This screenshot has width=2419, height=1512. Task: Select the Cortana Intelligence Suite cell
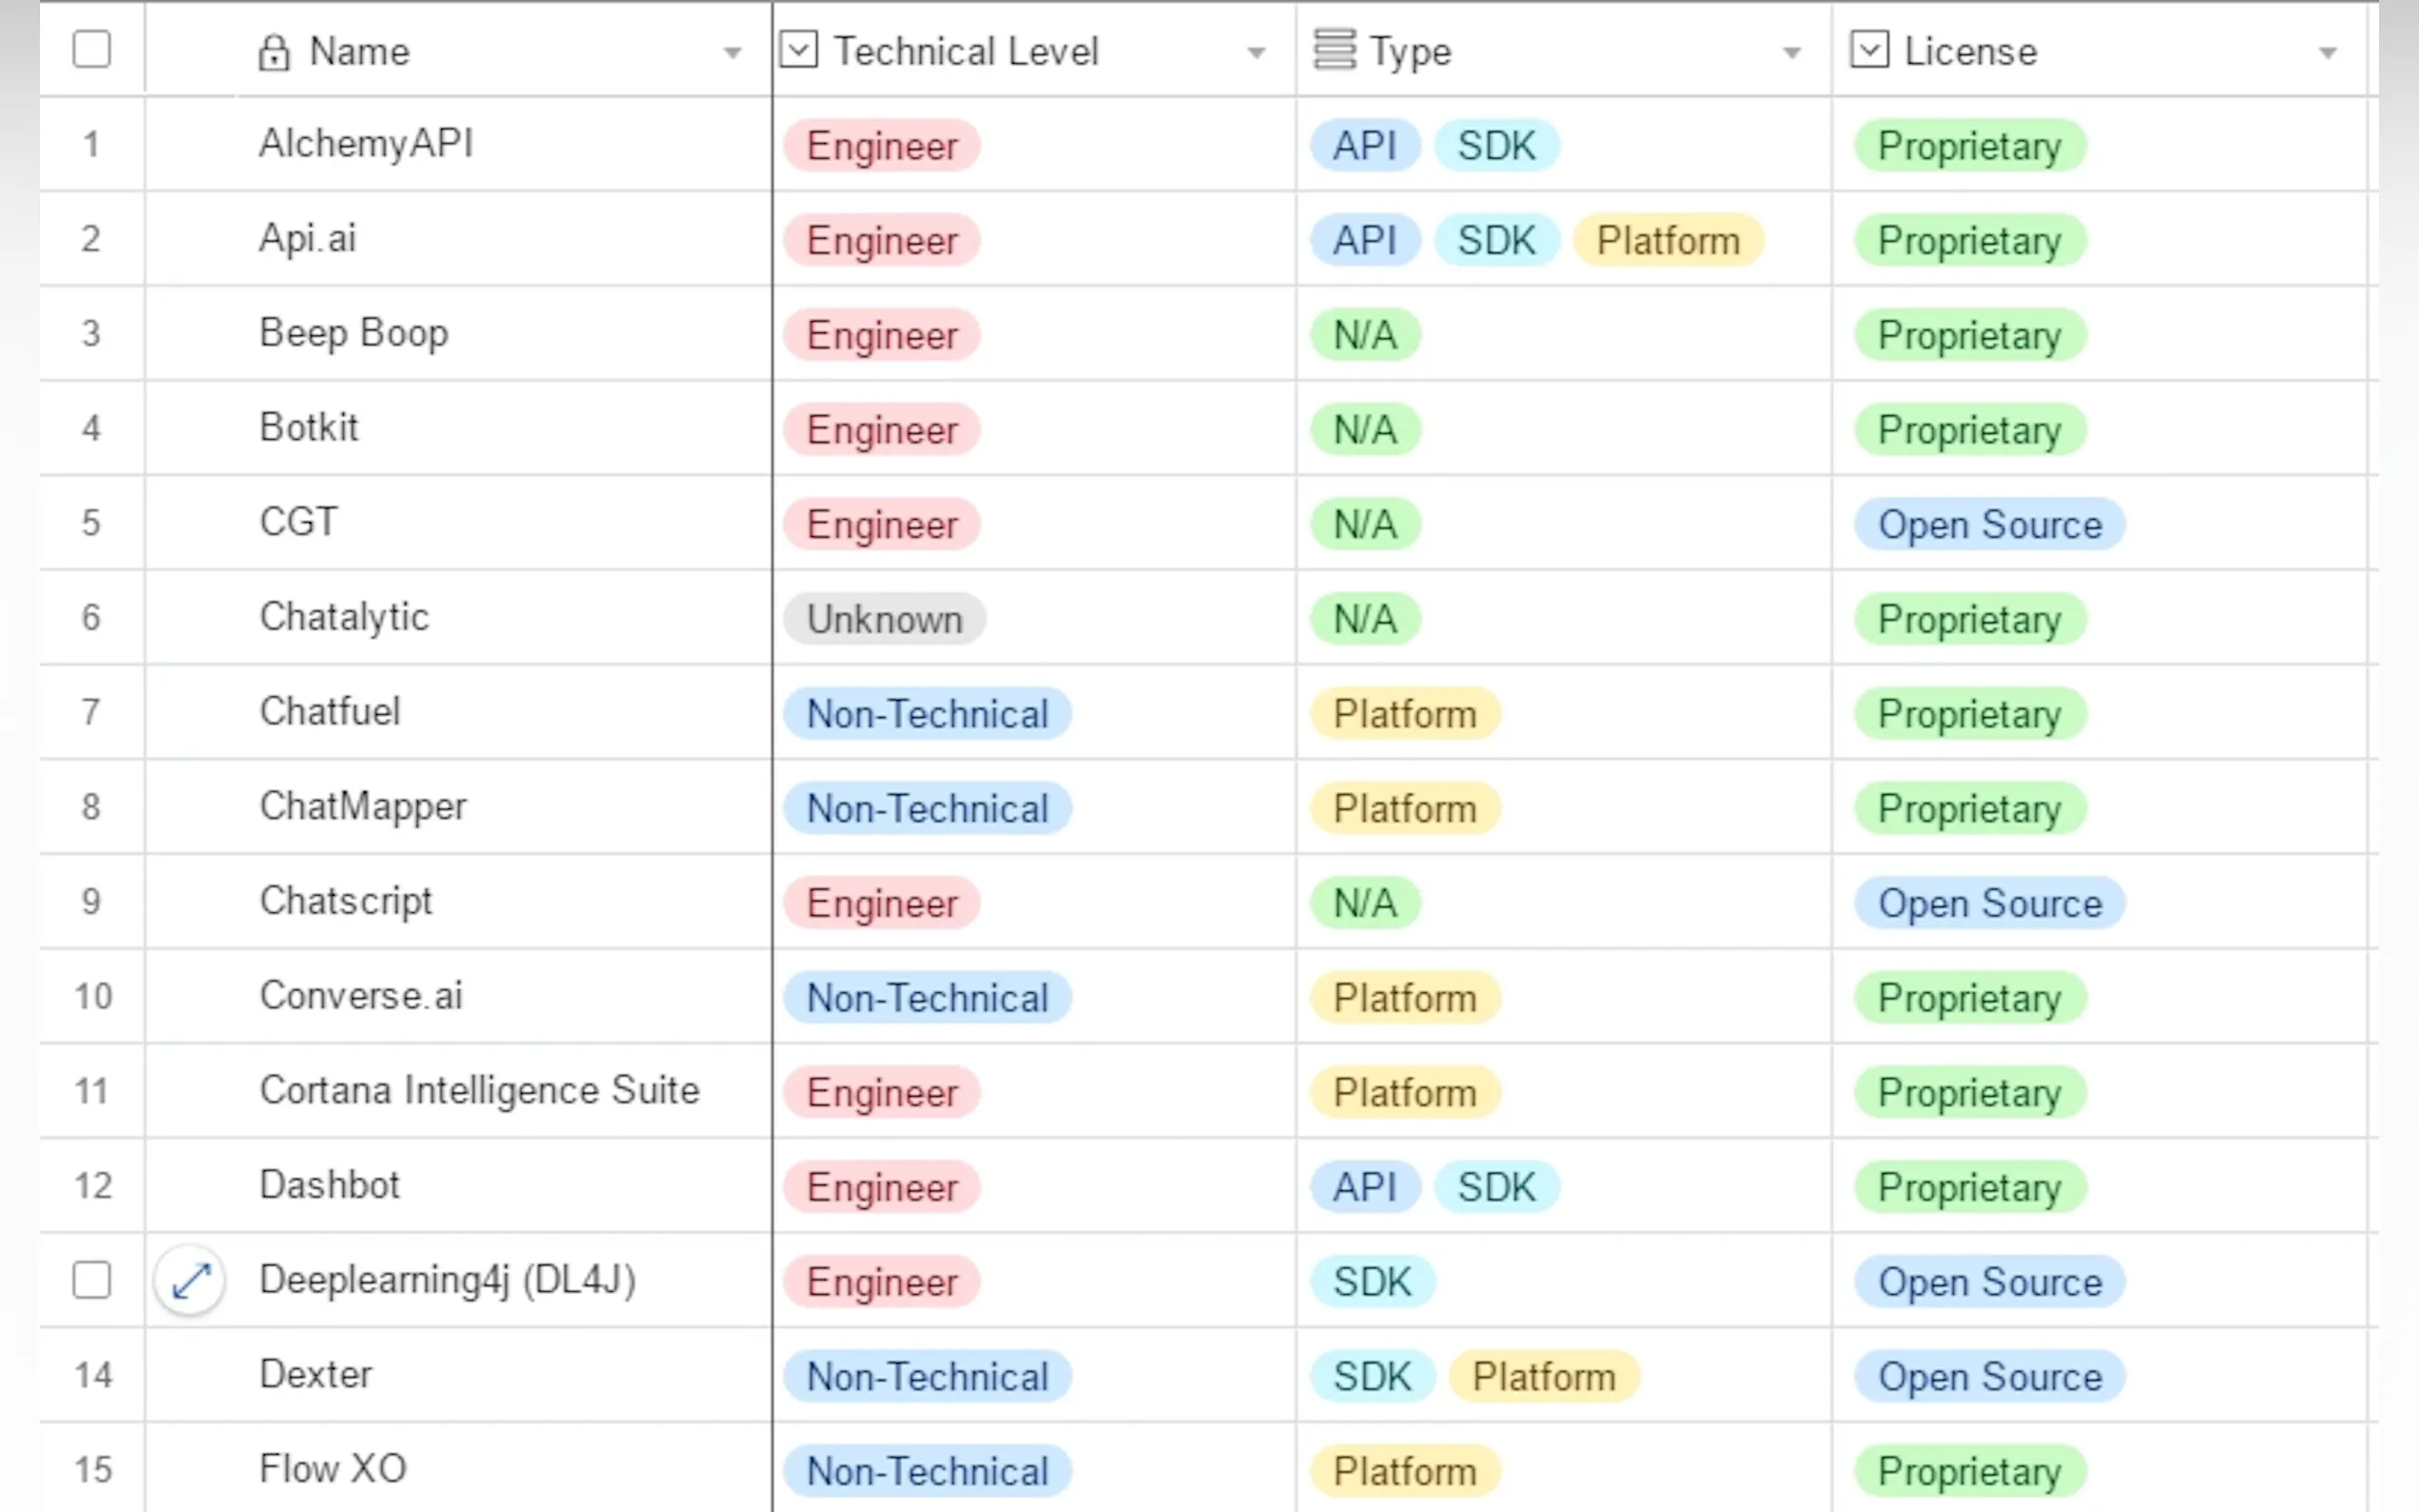point(479,1090)
